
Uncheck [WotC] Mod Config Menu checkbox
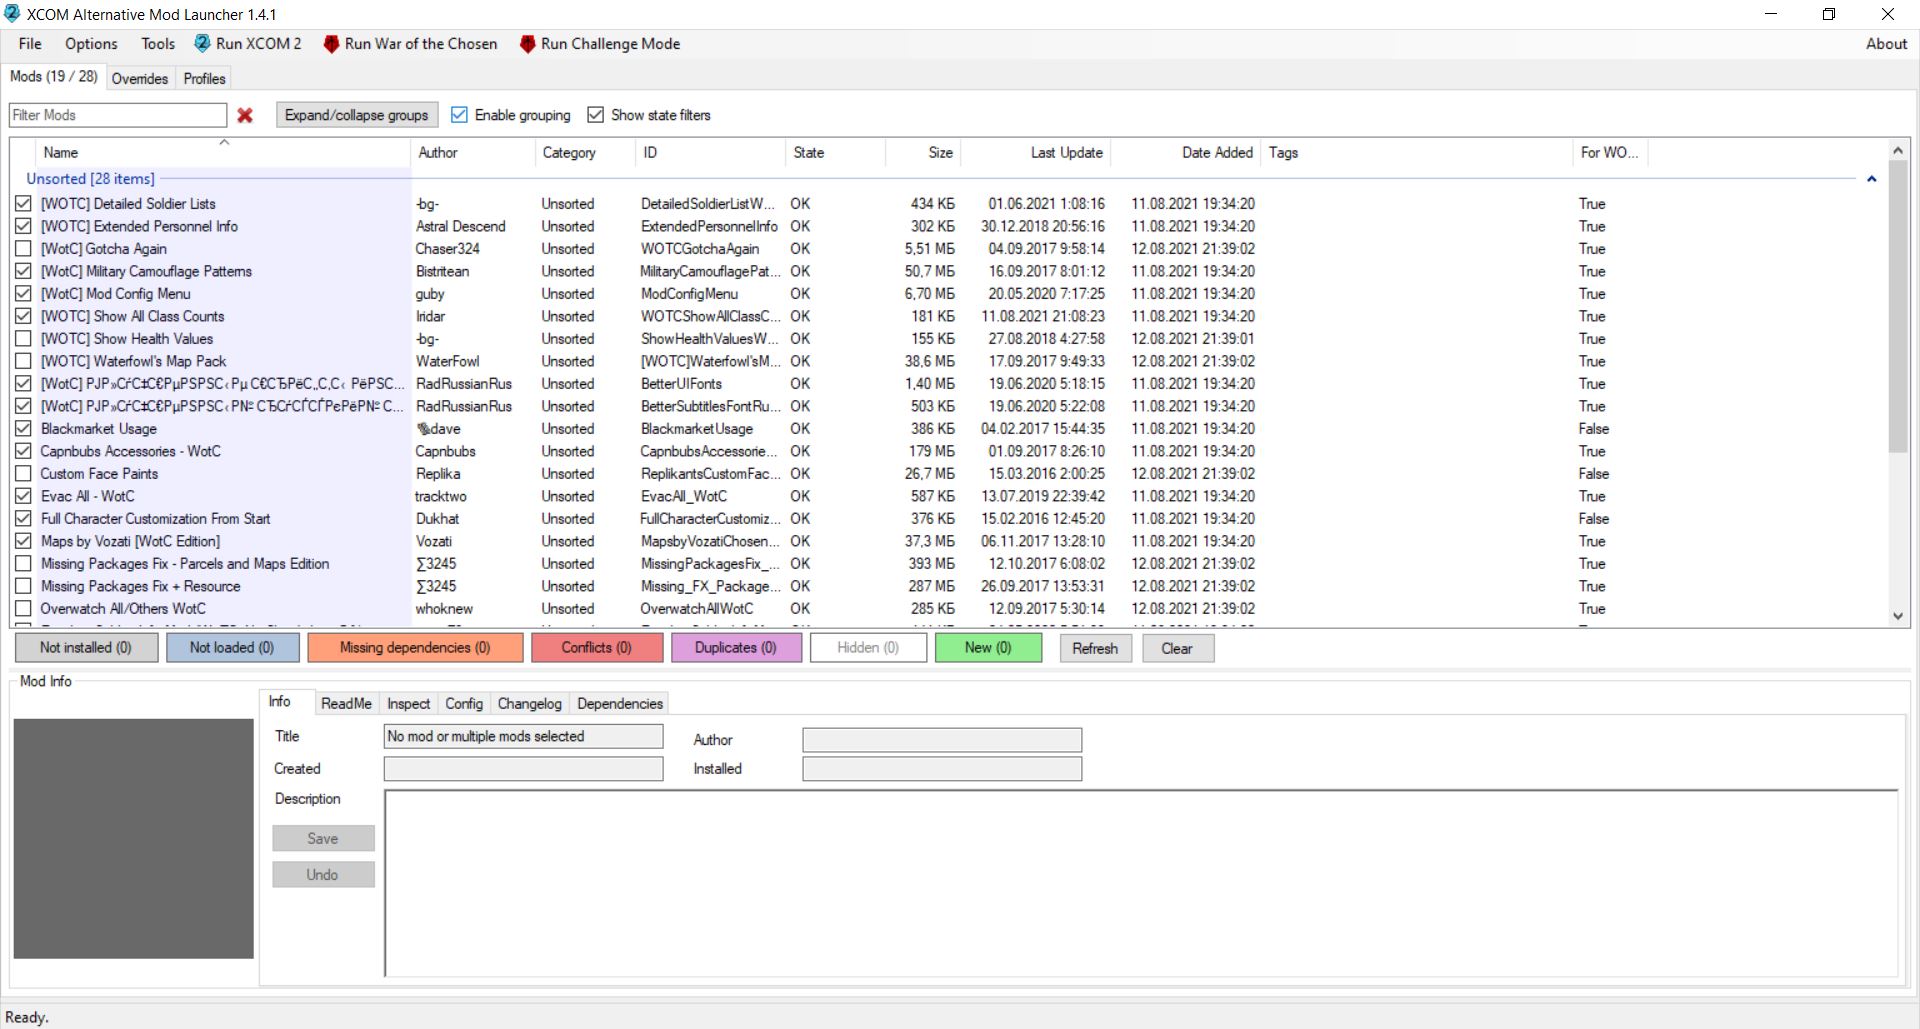23,293
